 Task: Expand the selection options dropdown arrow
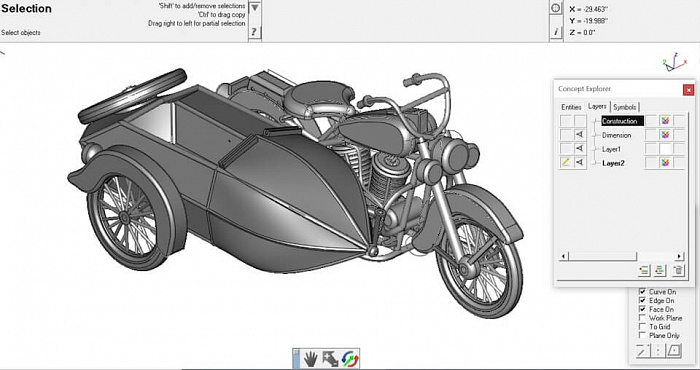point(254,8)
